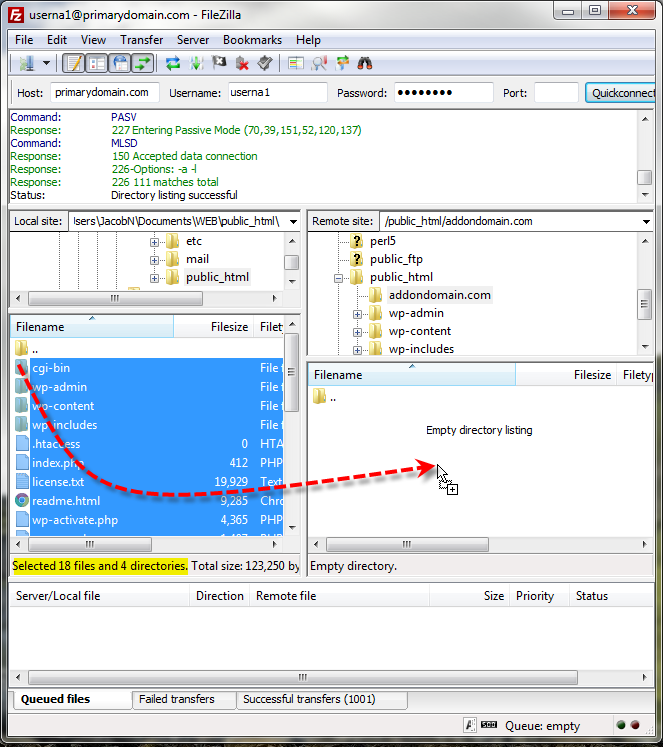663x747 pixels.
Task: Toggle the local directory tree display
Action: (97, 63)
